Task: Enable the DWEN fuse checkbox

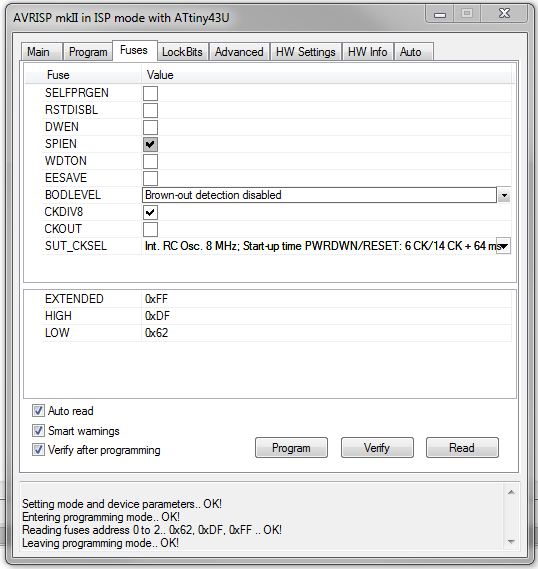Action: (x=150, y=127)
